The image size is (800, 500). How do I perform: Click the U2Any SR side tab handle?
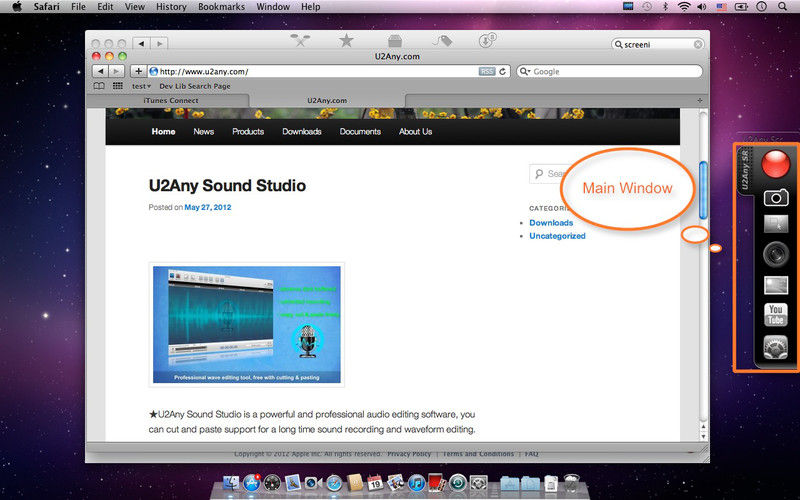click(745, 170)
